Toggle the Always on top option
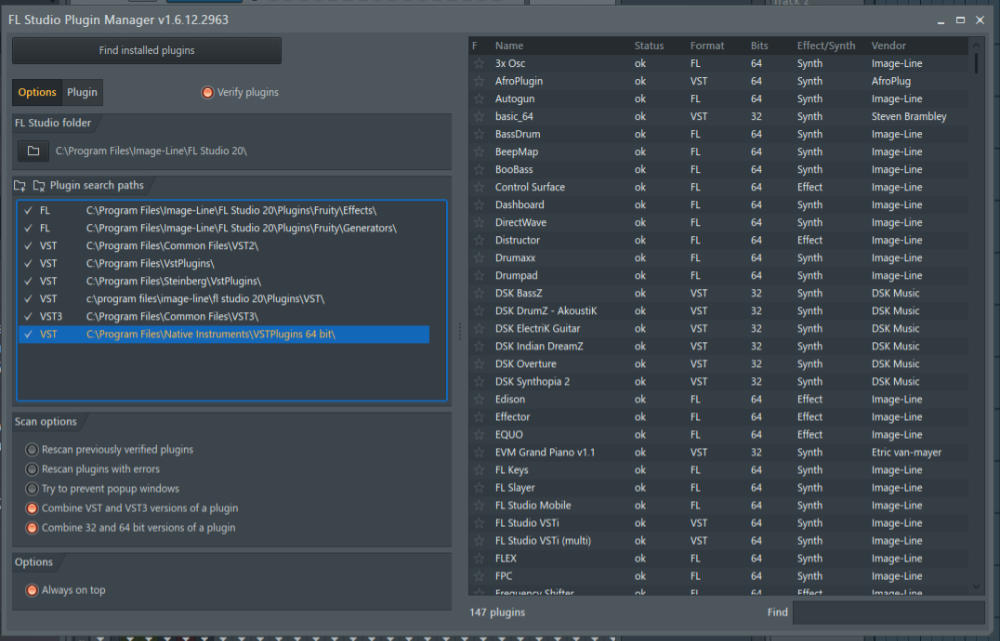The height and width of the screenshot is (641, 1000). tap(31, 590)
